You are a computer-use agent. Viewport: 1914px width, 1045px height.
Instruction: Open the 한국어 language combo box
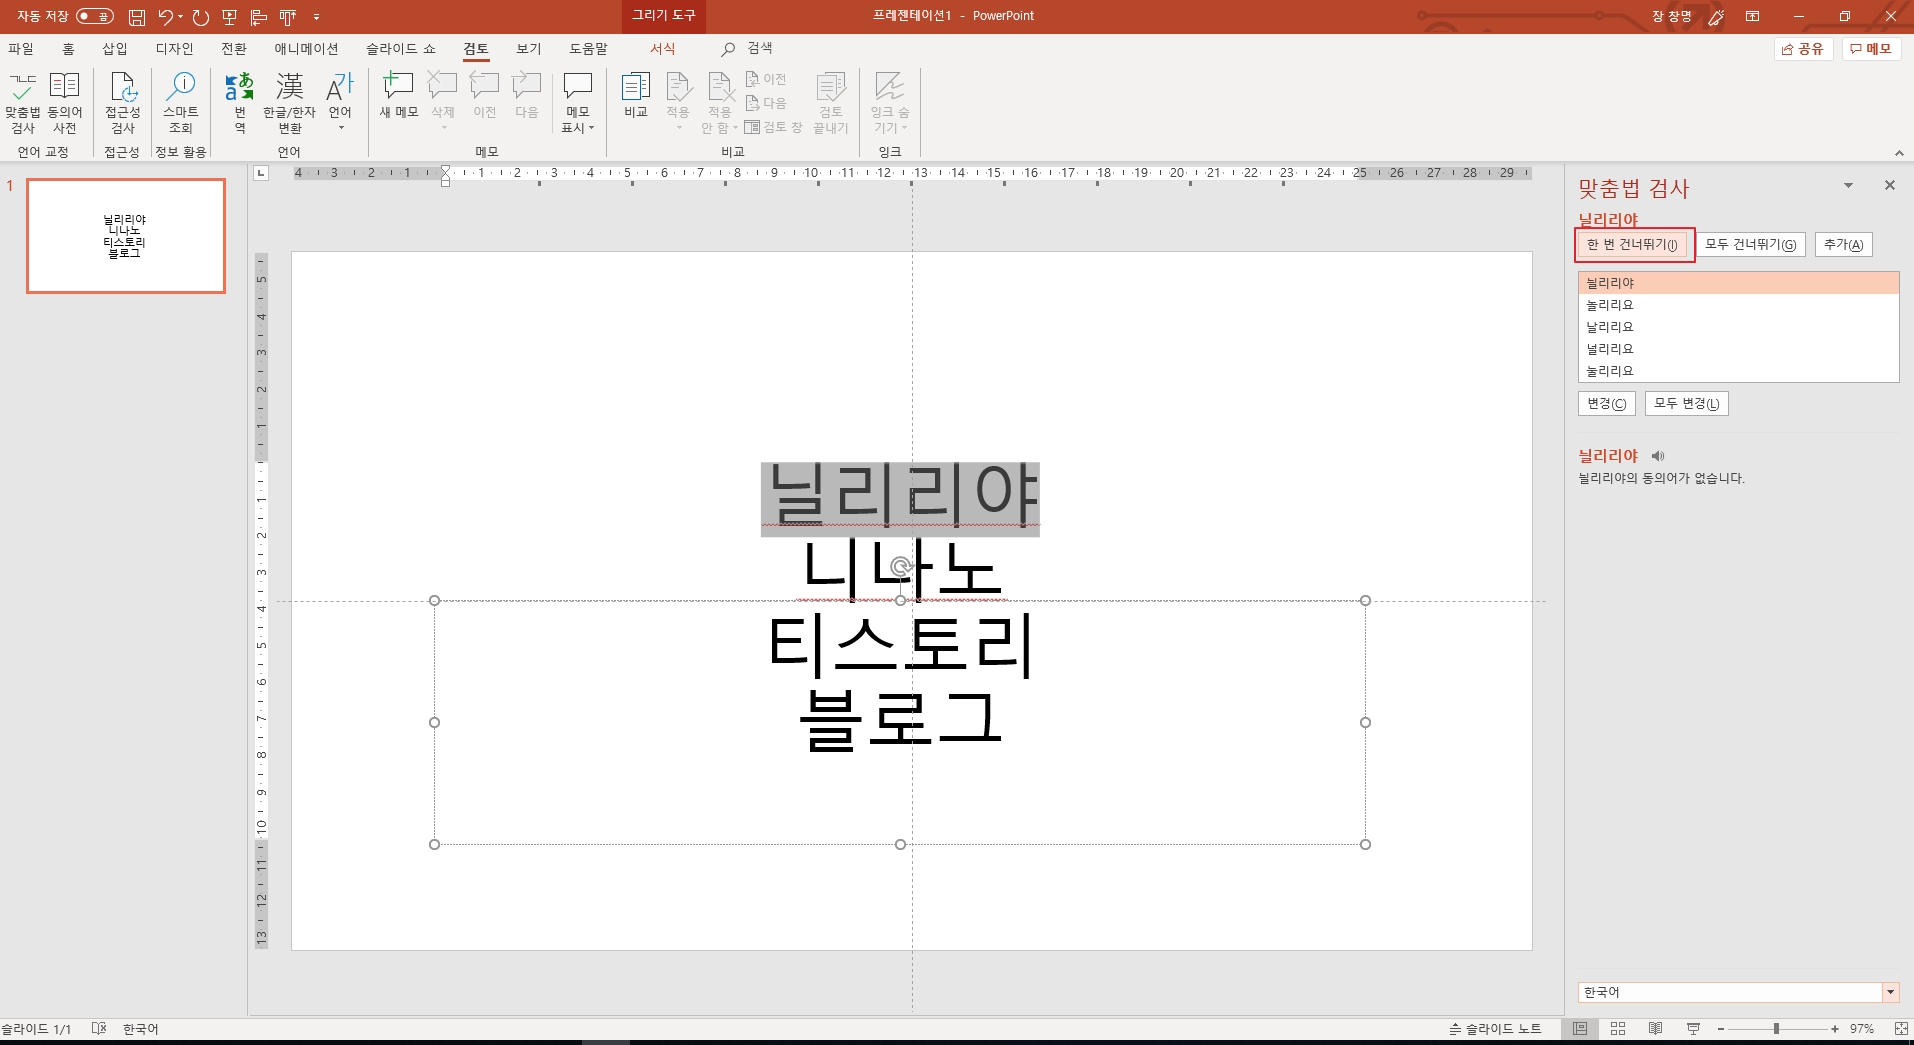pos(1738,992)
